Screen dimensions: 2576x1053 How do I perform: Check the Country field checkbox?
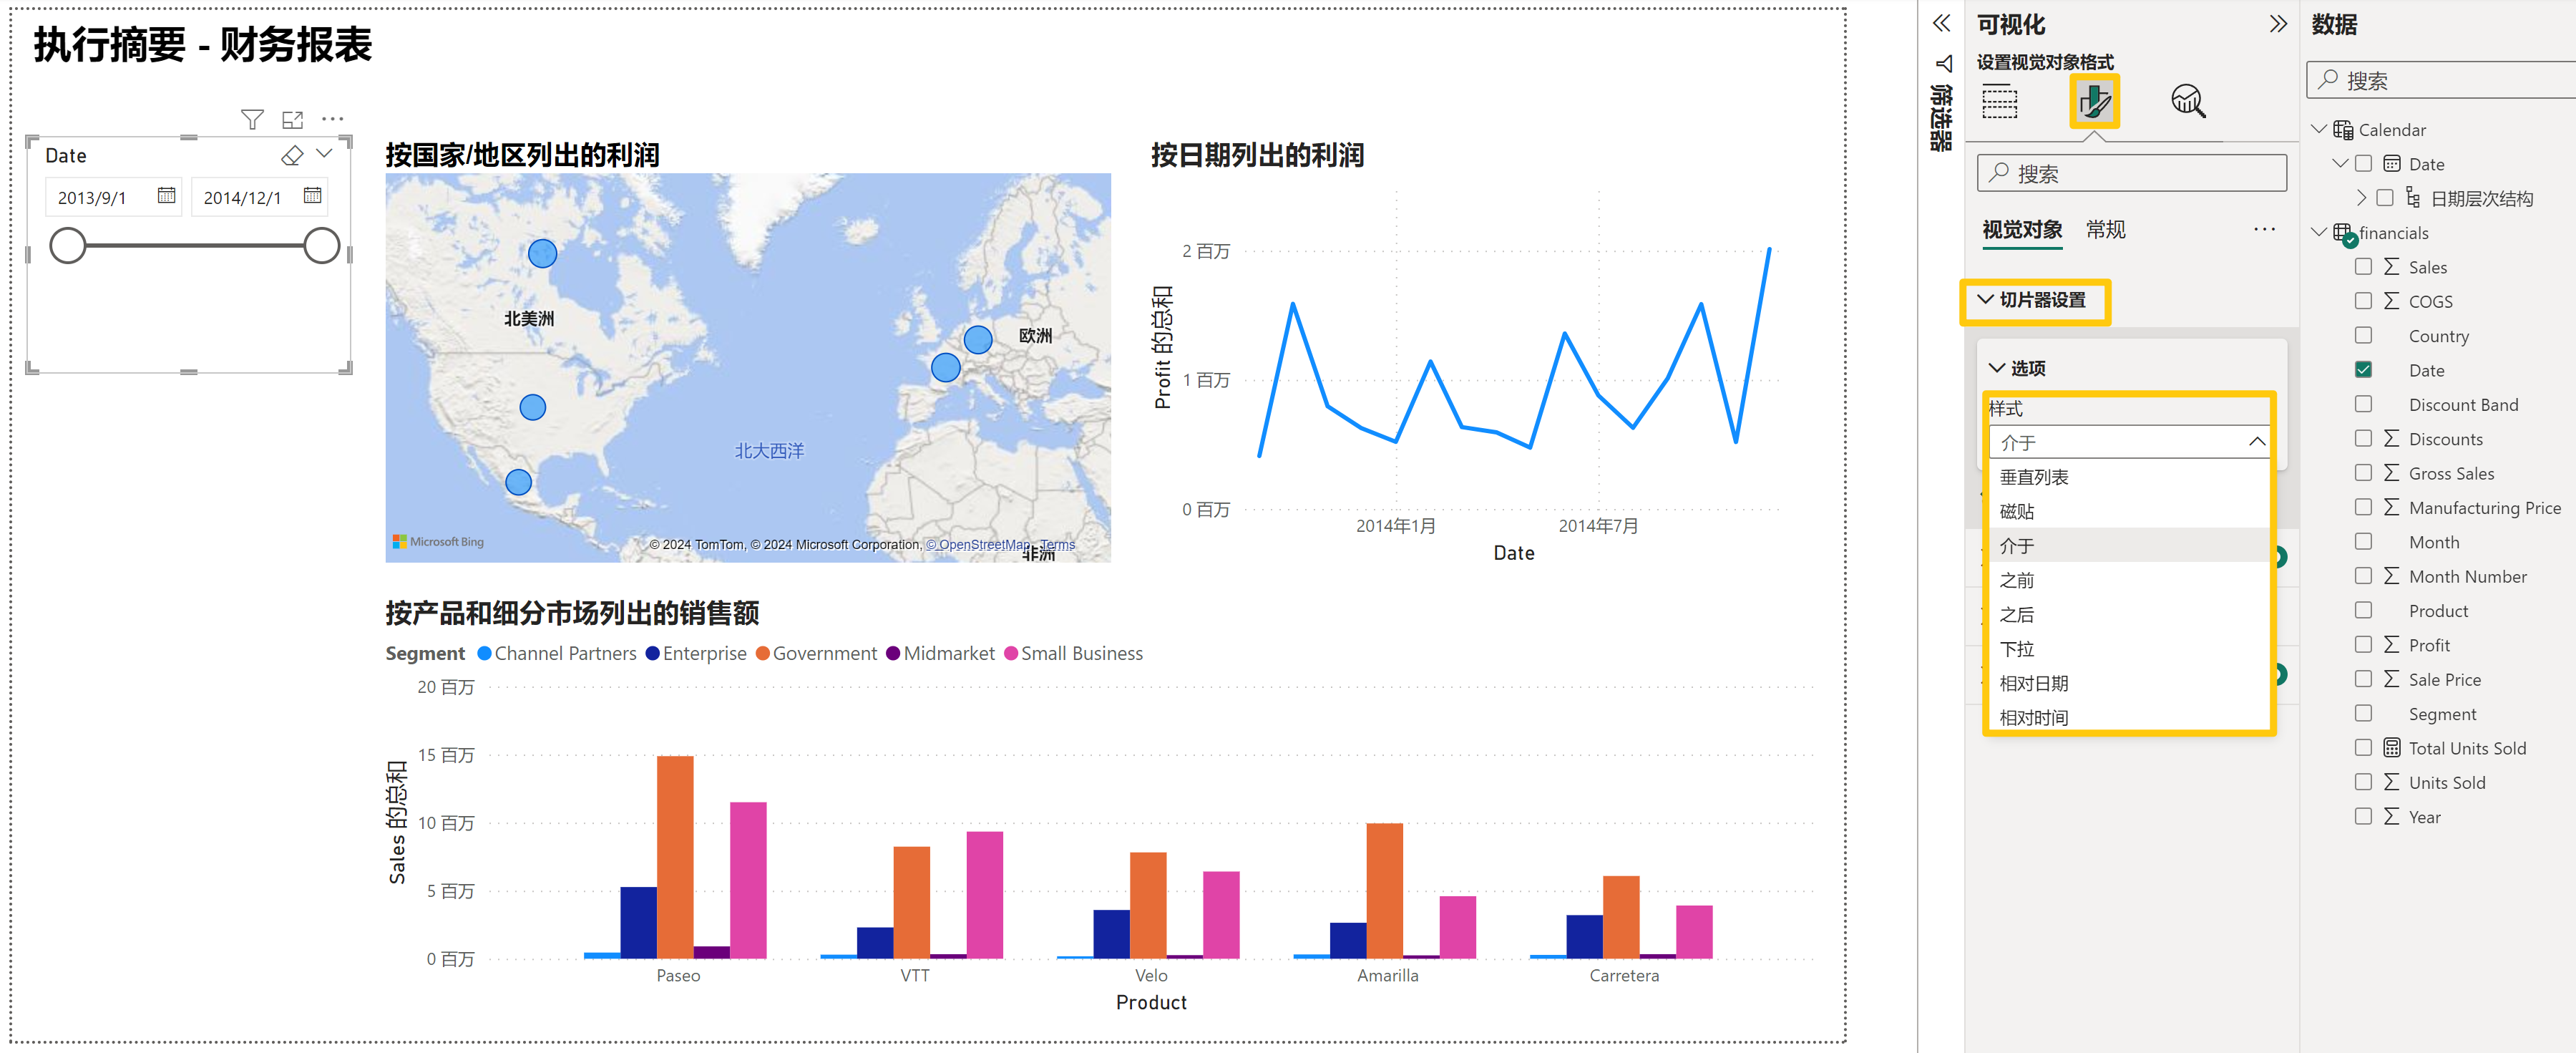[2363, 336]
